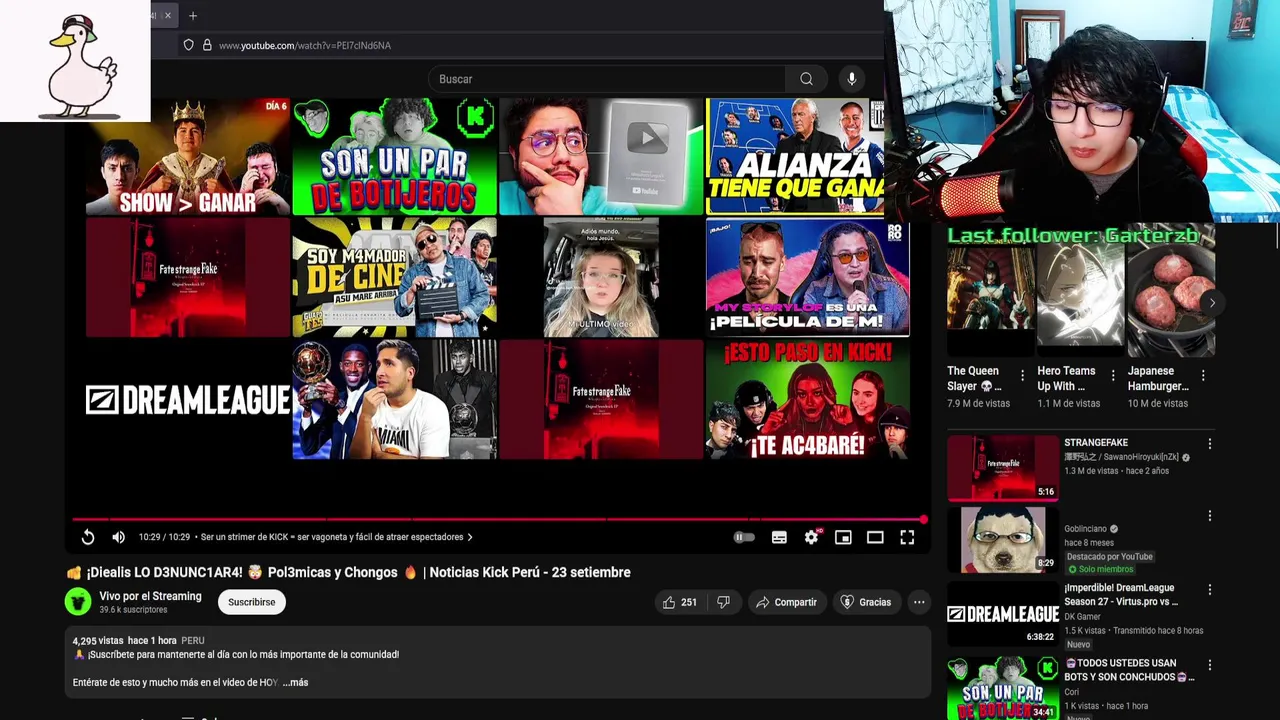This screenshot has width=1280, height=720.
Task: Open the DK Gamer channel name
Action: tap(1083, 616)
